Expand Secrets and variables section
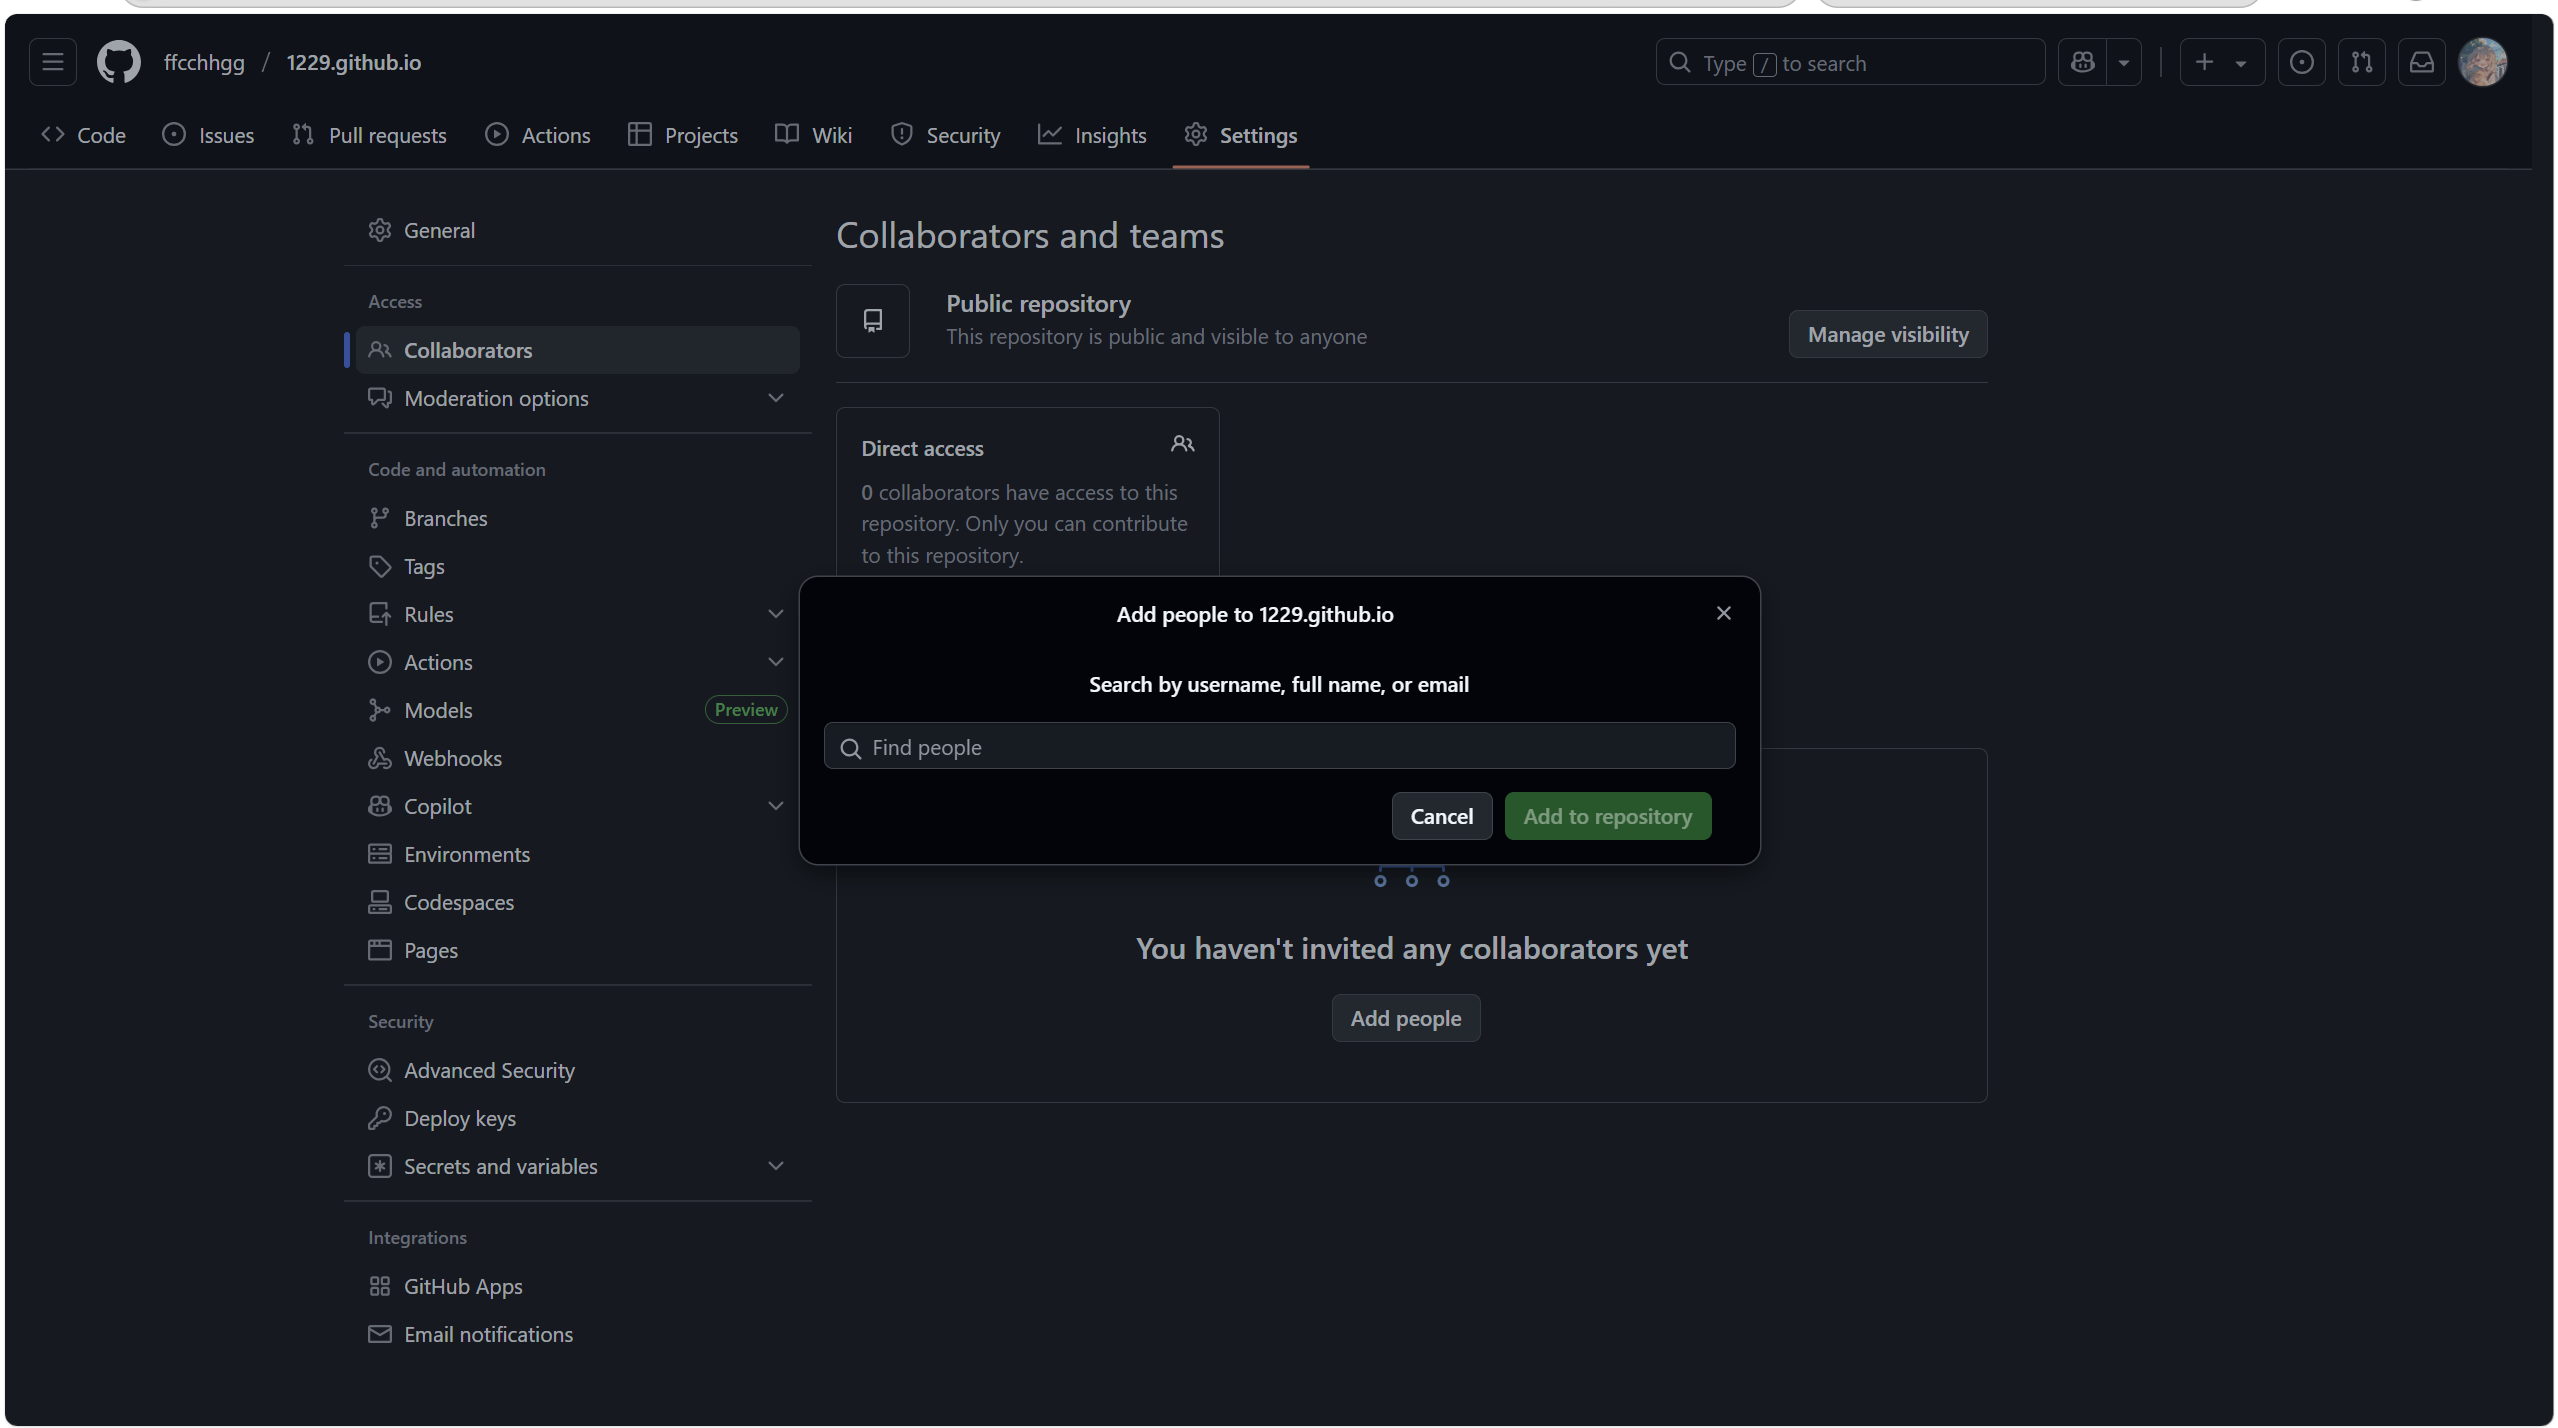The image size is (2558, 1428). pyautogui.click(x=775, y=1166)
